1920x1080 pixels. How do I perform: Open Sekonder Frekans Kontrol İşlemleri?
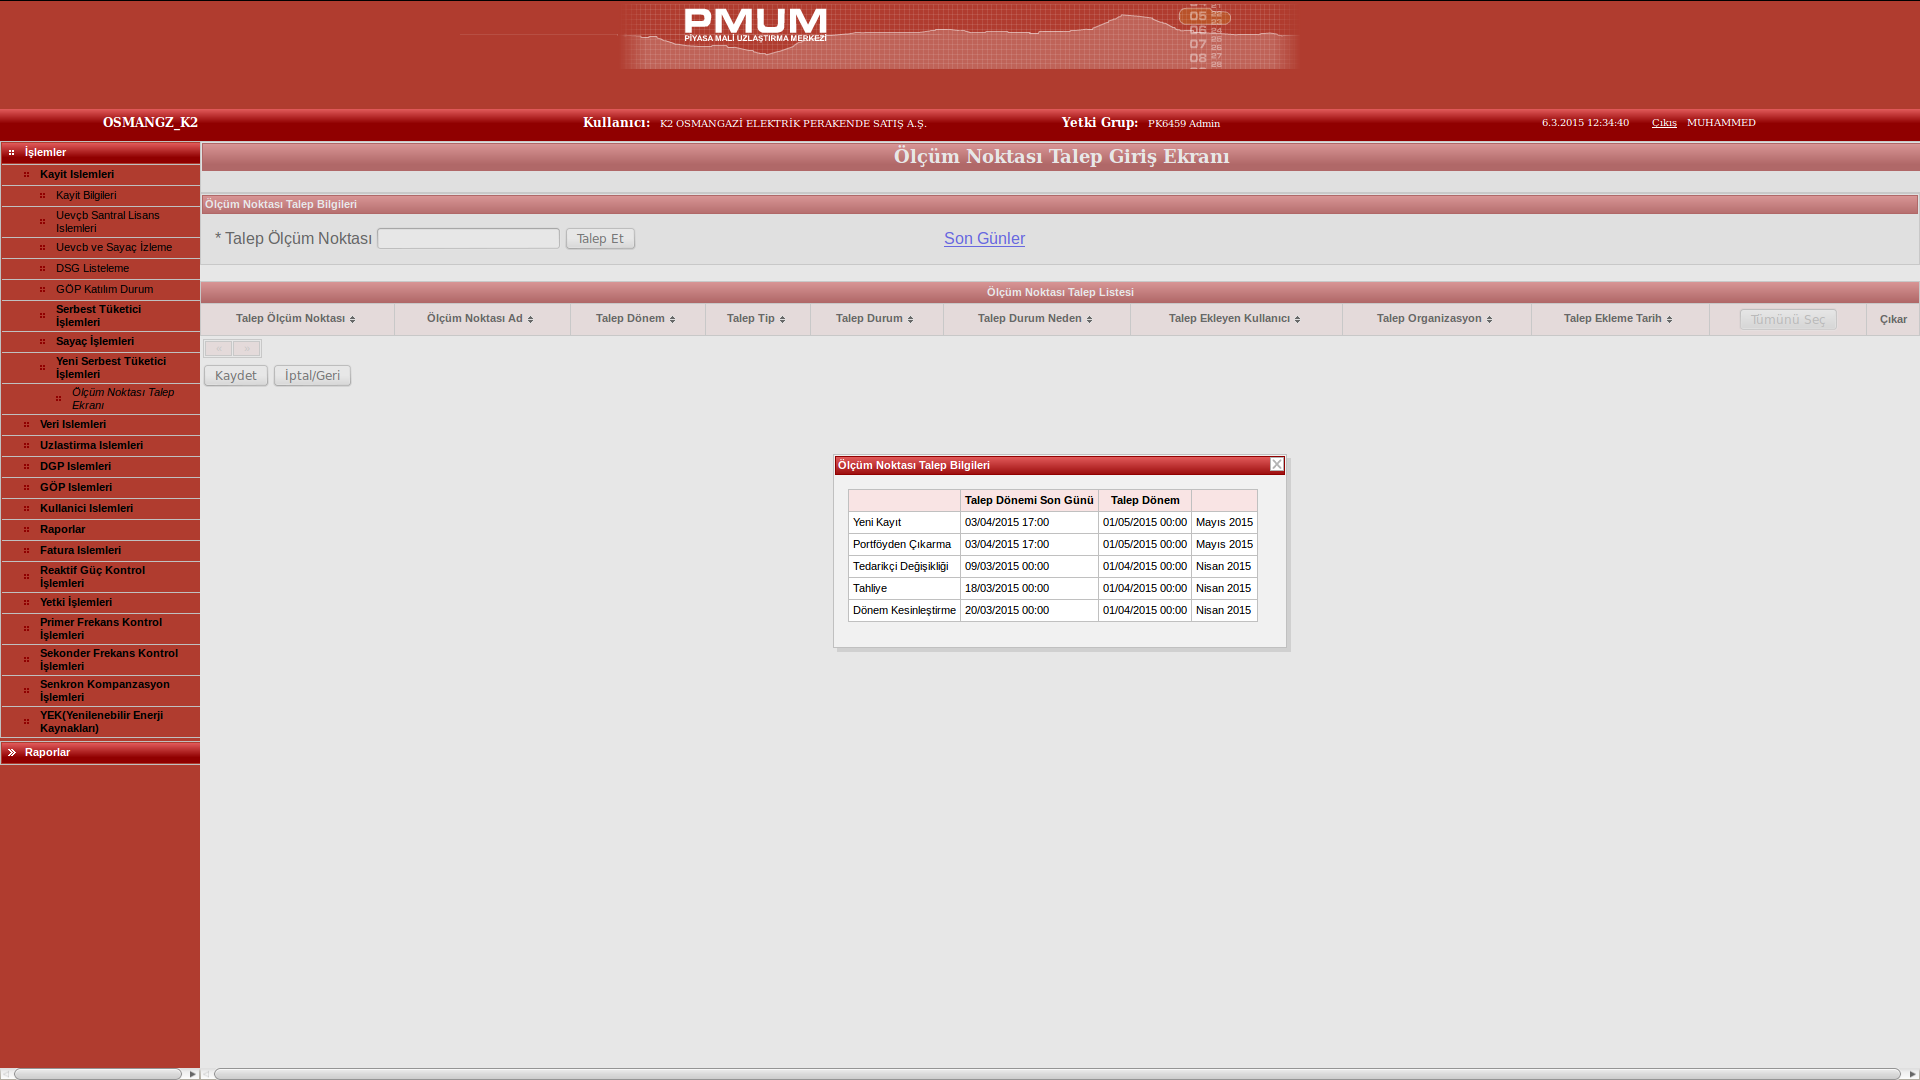[109, 660]
